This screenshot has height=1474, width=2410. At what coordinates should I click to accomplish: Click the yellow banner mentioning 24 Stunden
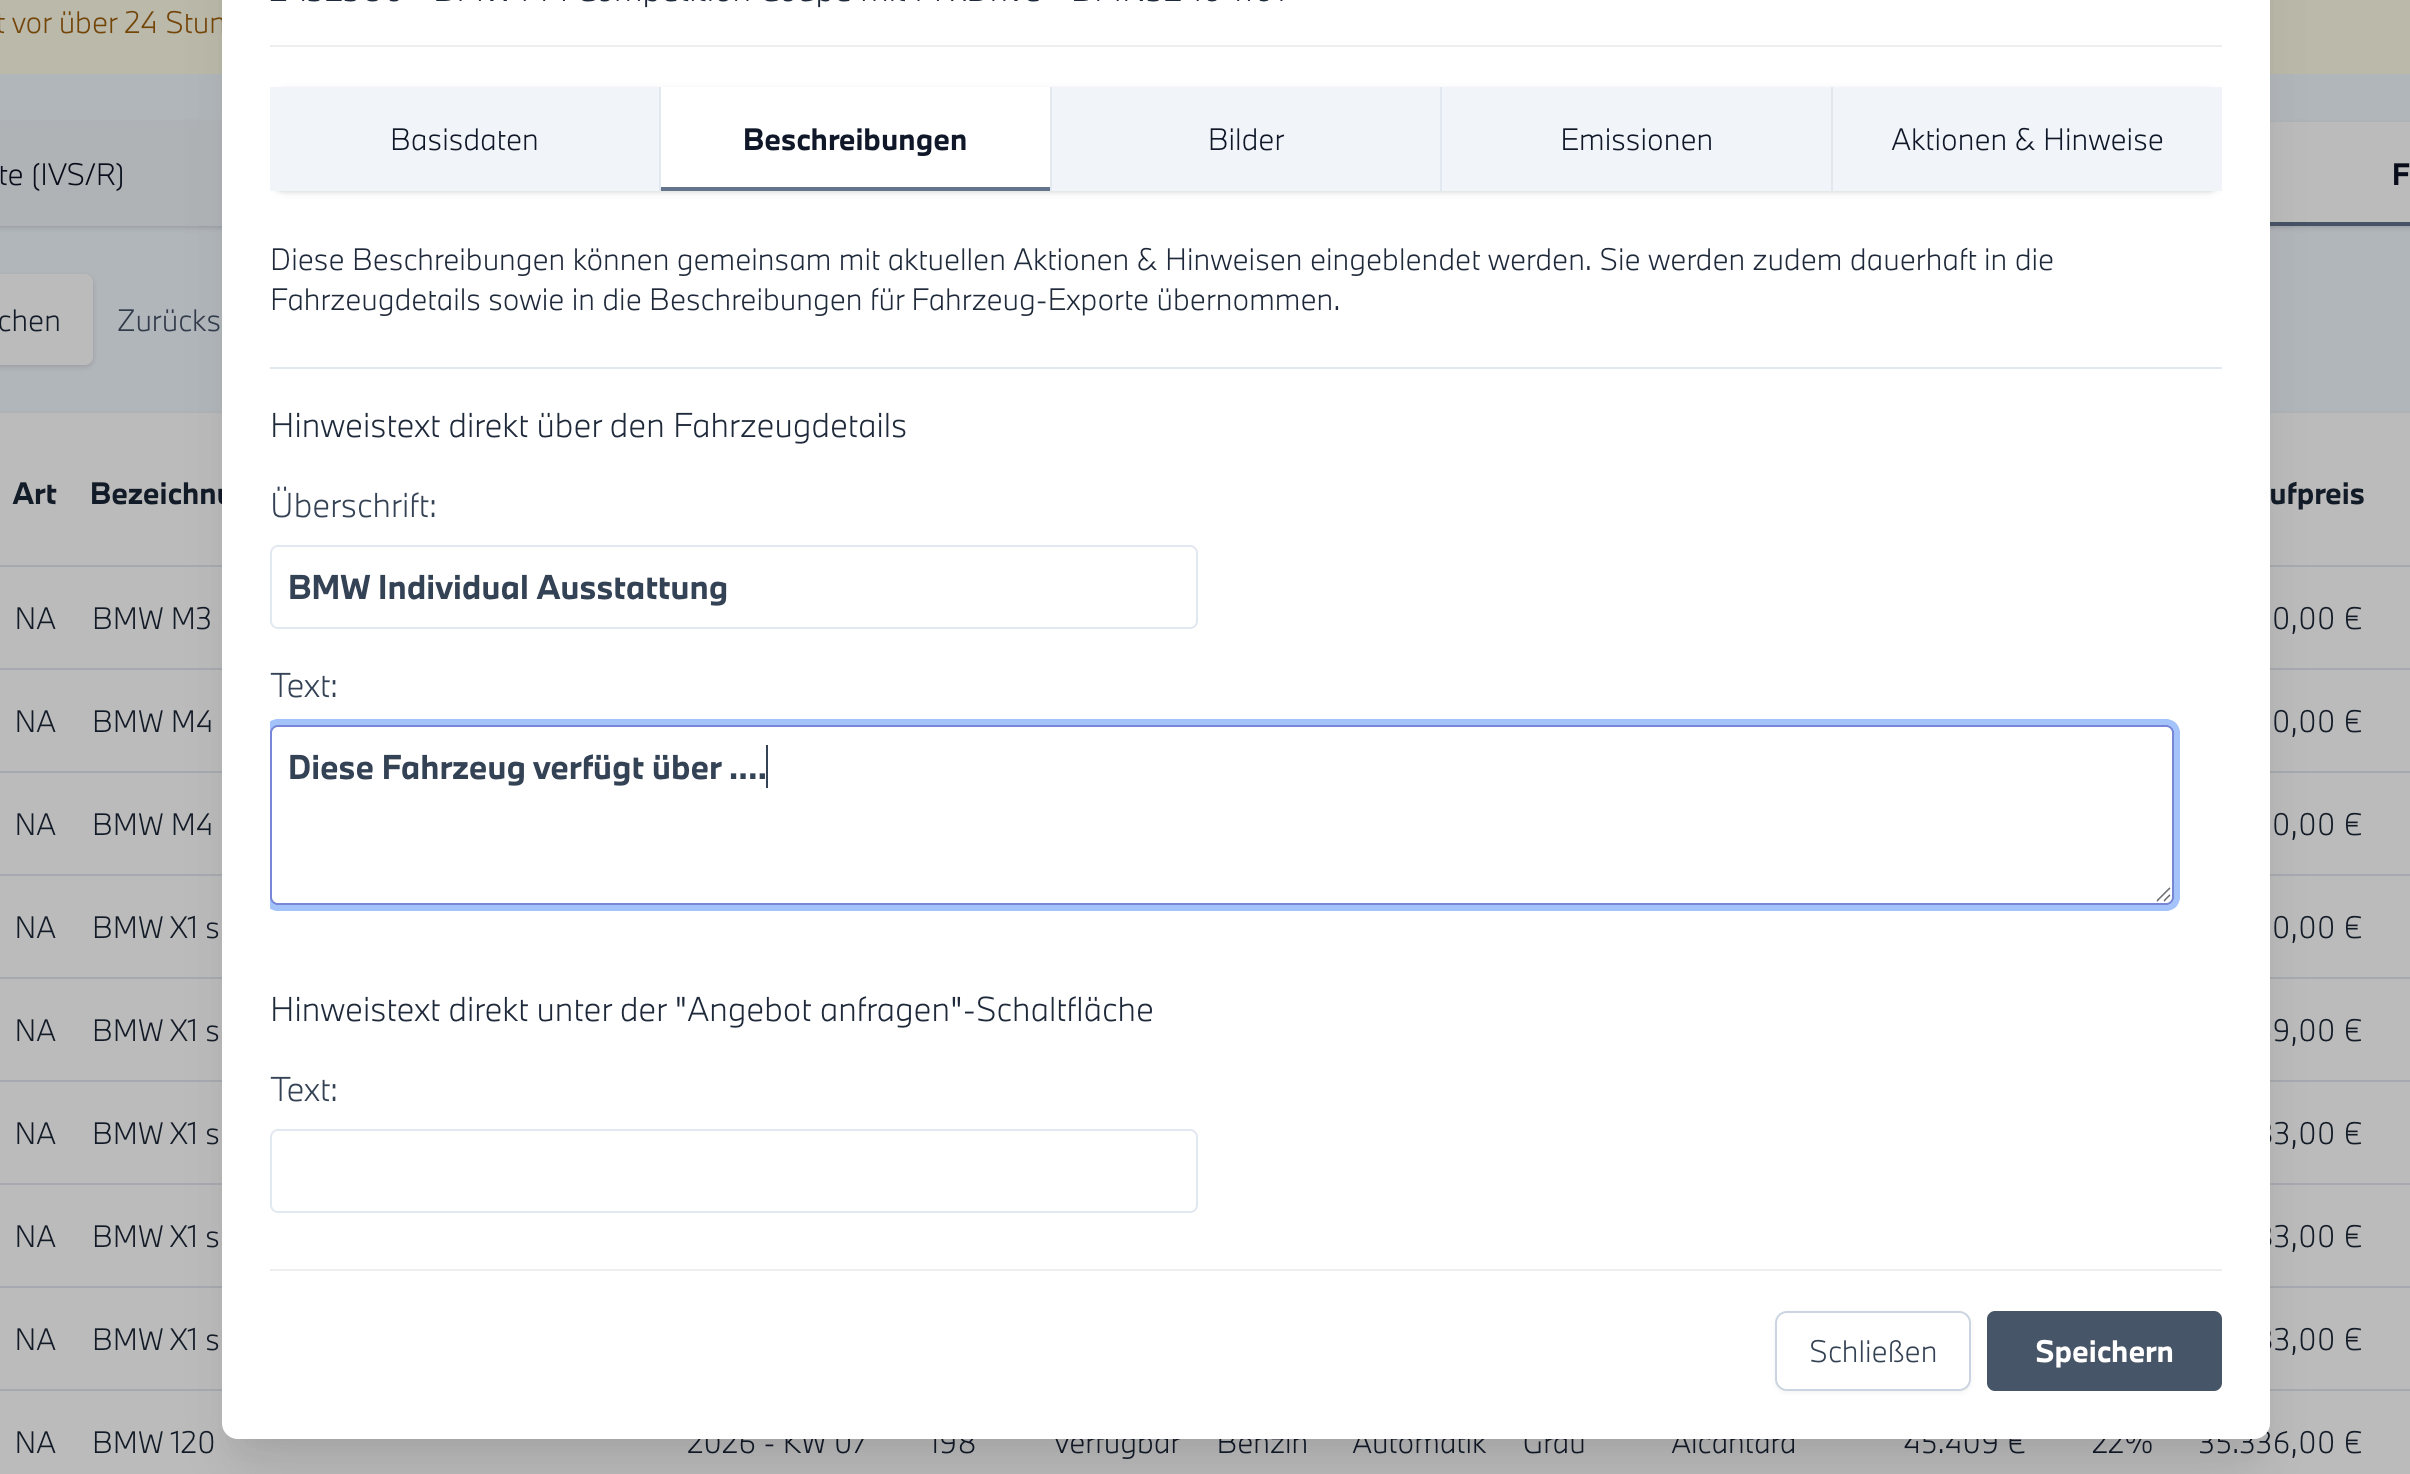pyautogui.click(x=110, y=24)
